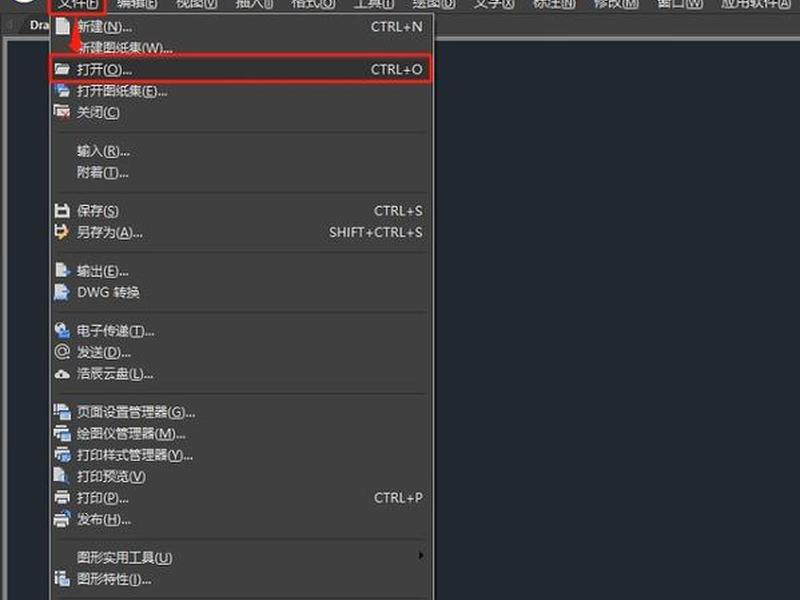The image size is (800, 600).
Task: Click the New file page icon
Action: (x=62, y=26)
